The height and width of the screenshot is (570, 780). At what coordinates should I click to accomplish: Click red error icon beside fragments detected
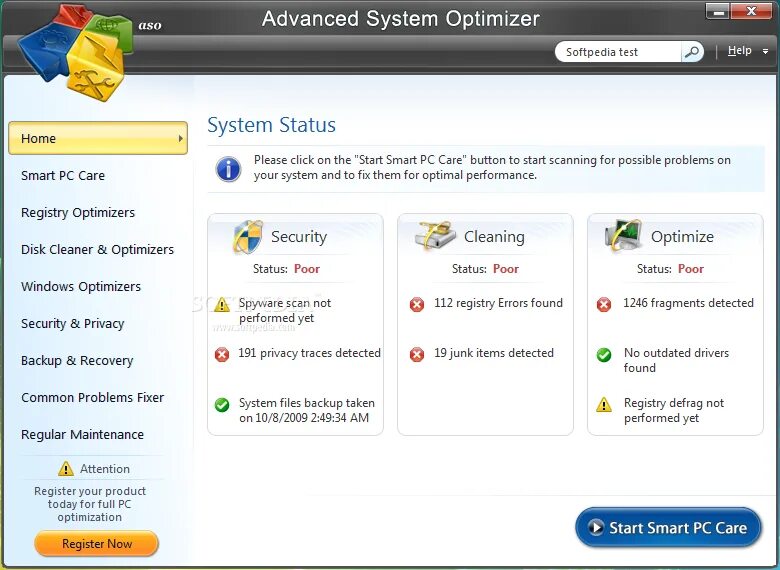click(x=604, y=304)
